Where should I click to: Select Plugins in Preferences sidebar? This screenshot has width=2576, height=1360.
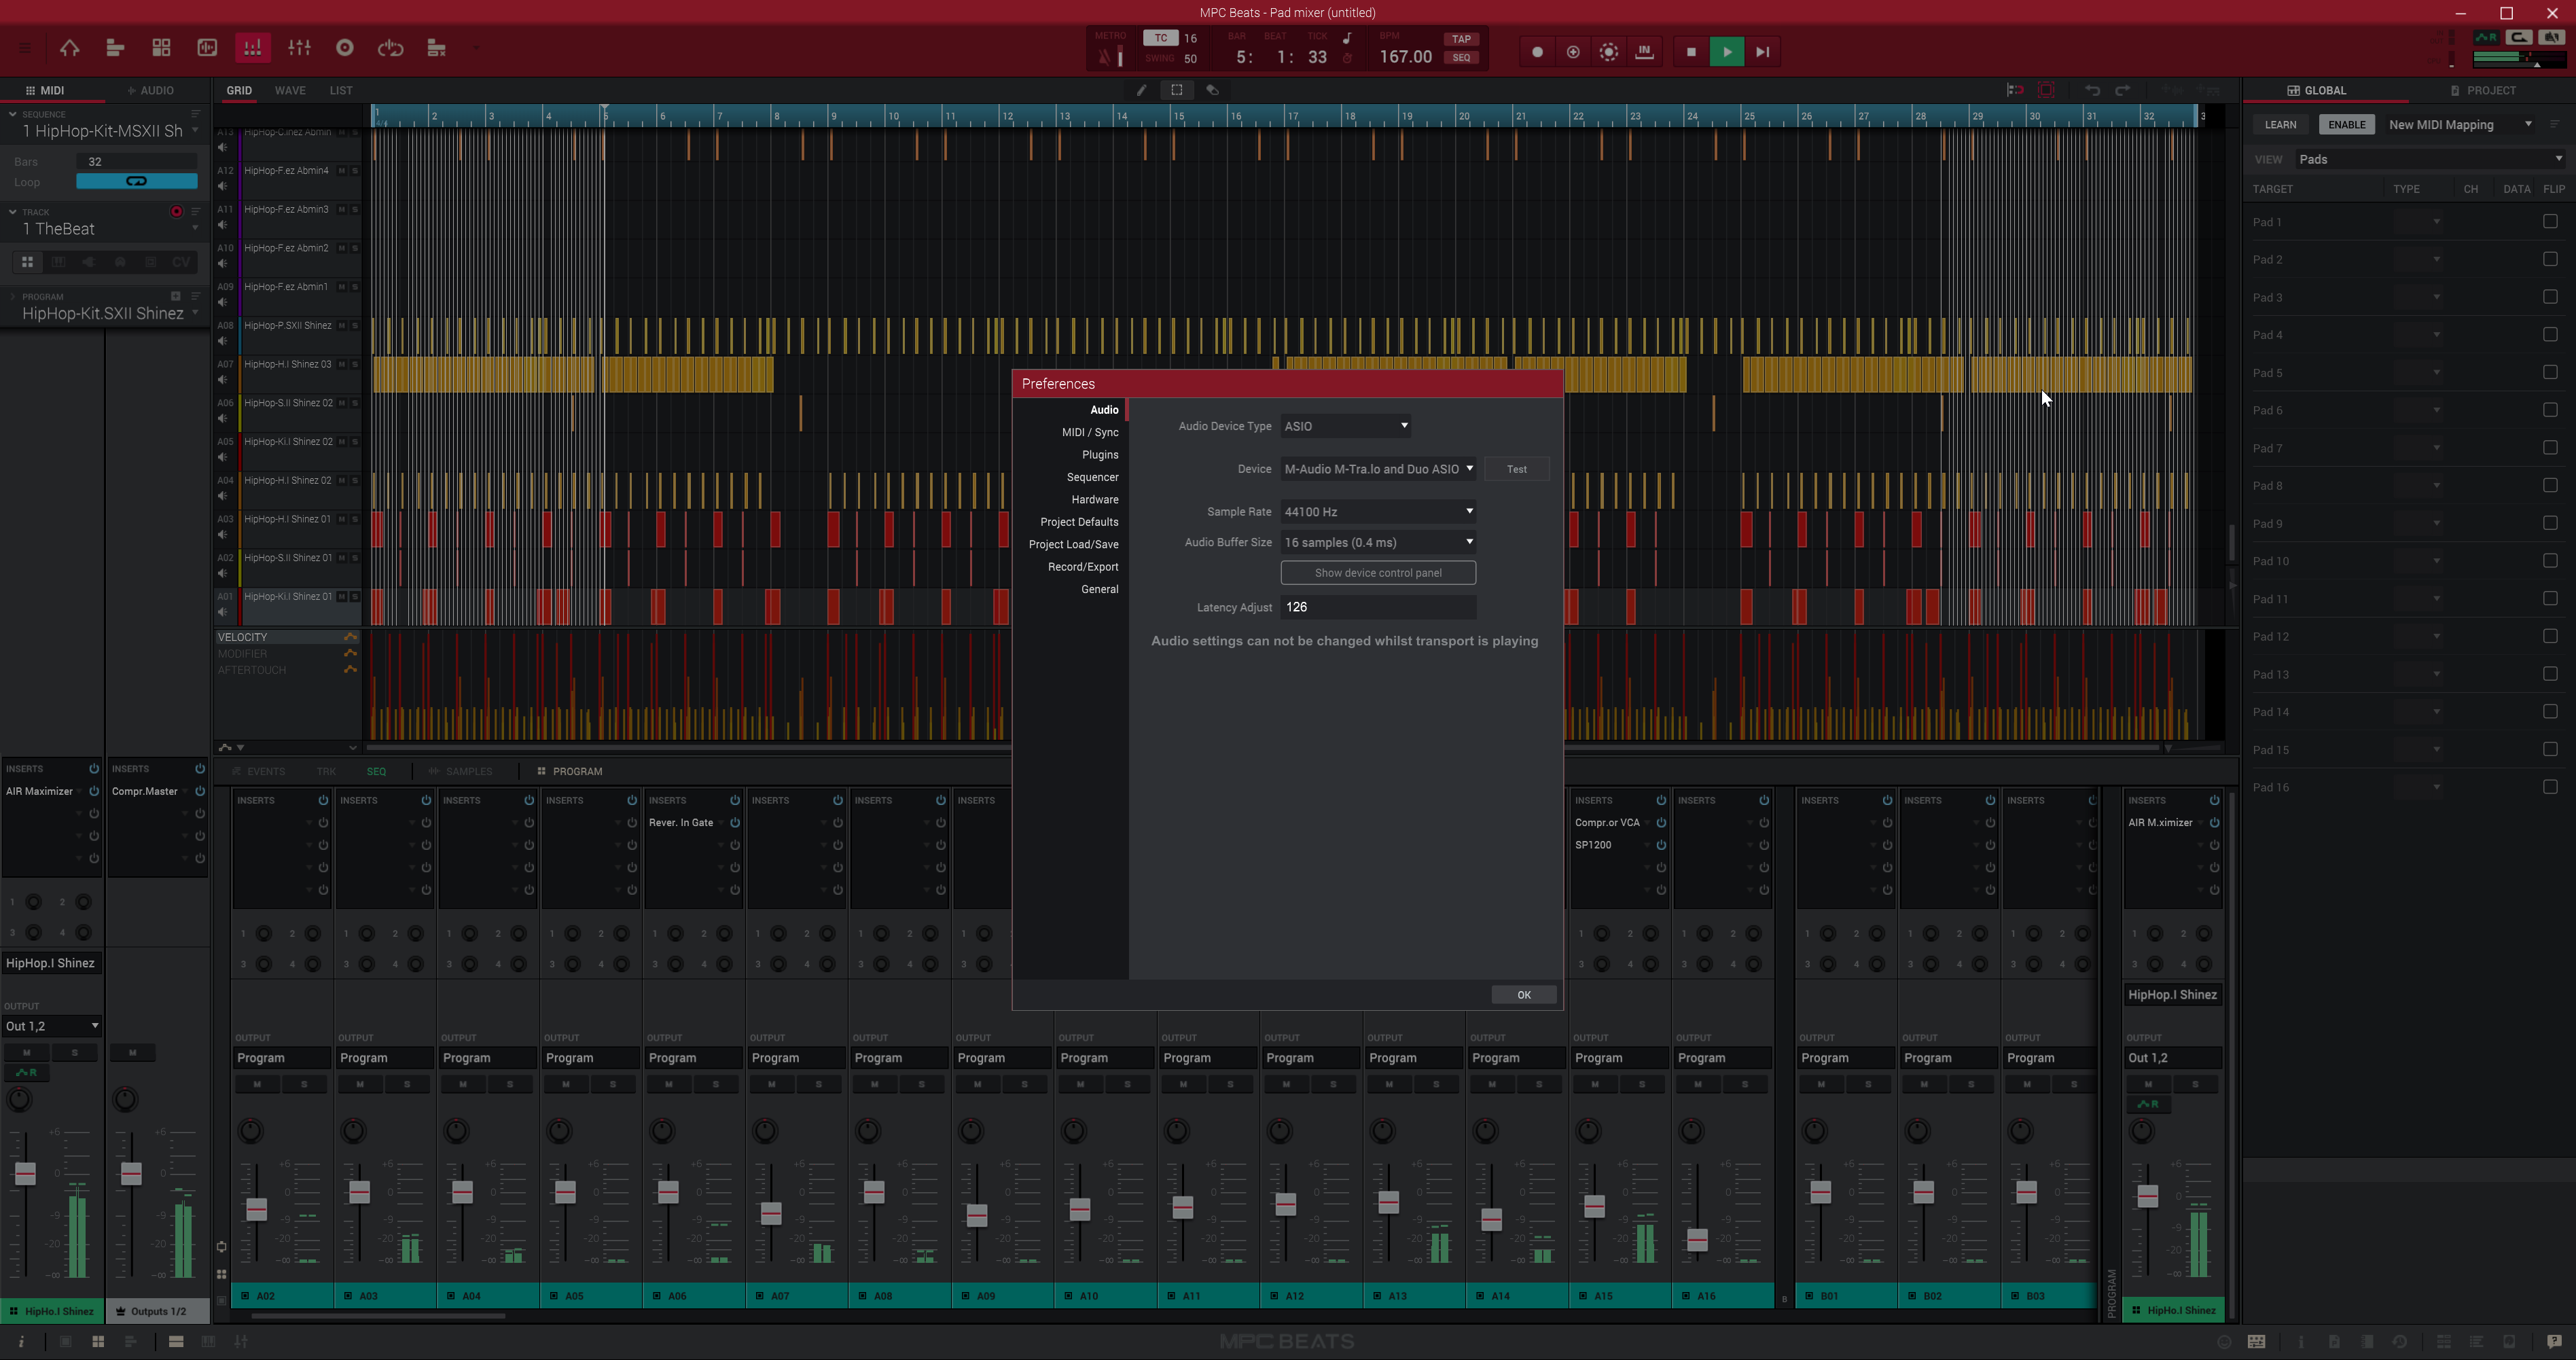[1100, 455]
